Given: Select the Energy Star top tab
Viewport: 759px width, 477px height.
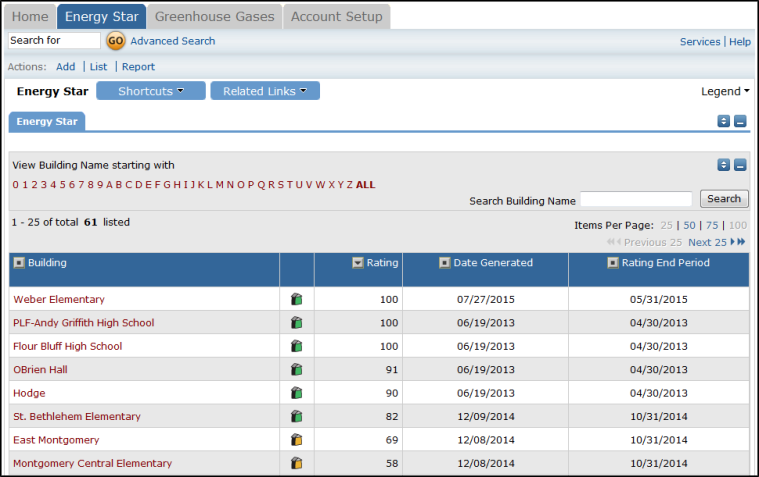Looking at the screenshot, I should [x=102, y=16].
